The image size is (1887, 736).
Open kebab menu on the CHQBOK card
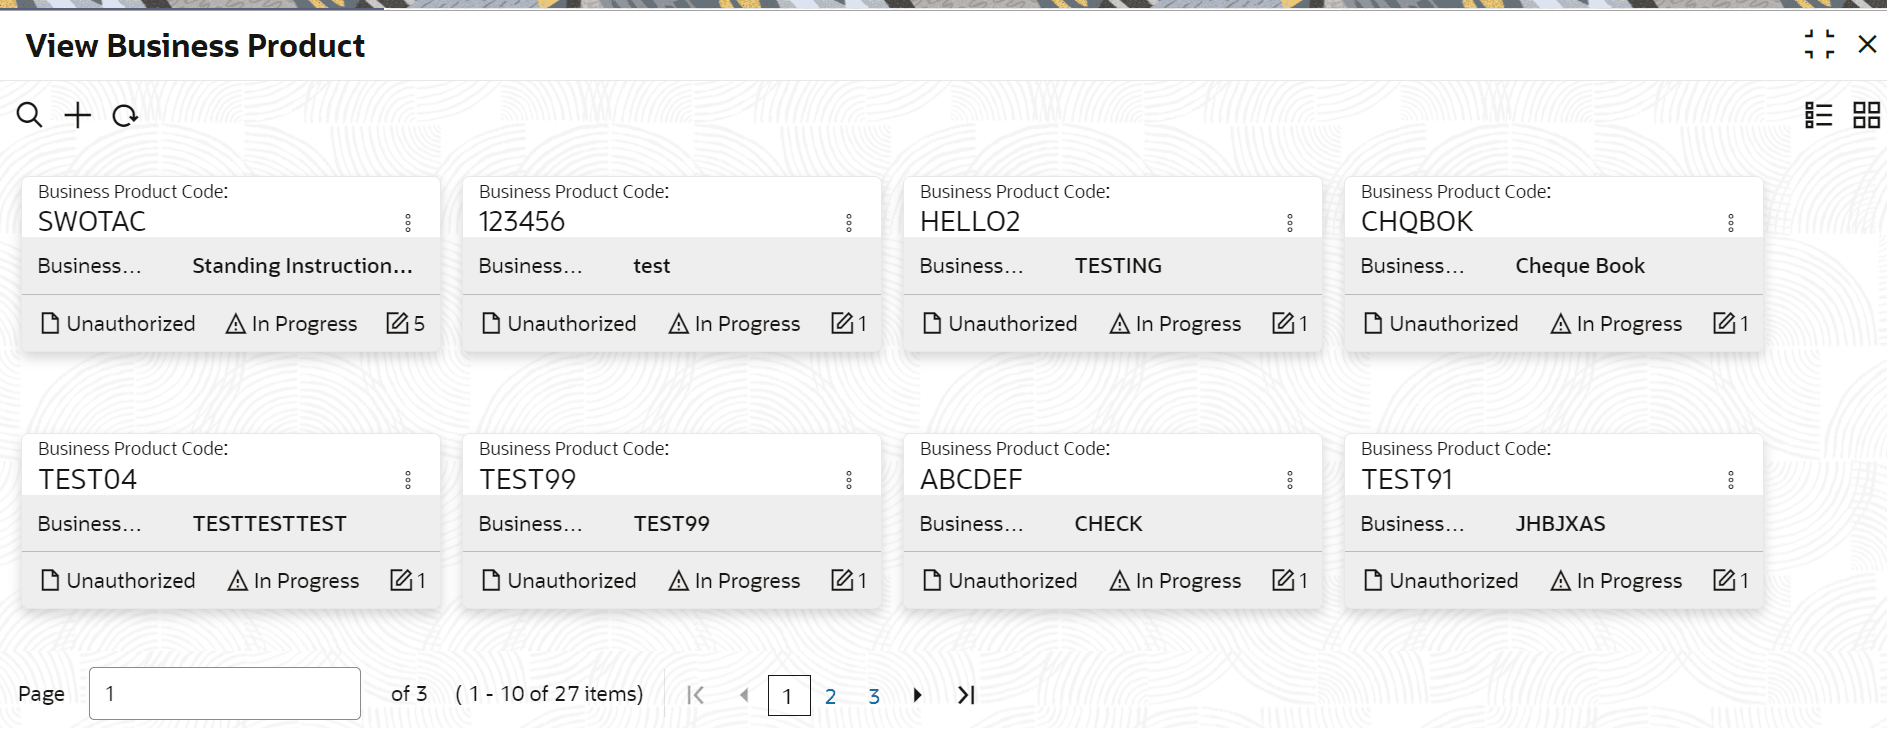pyautogui.click(x=1731, y=223)
